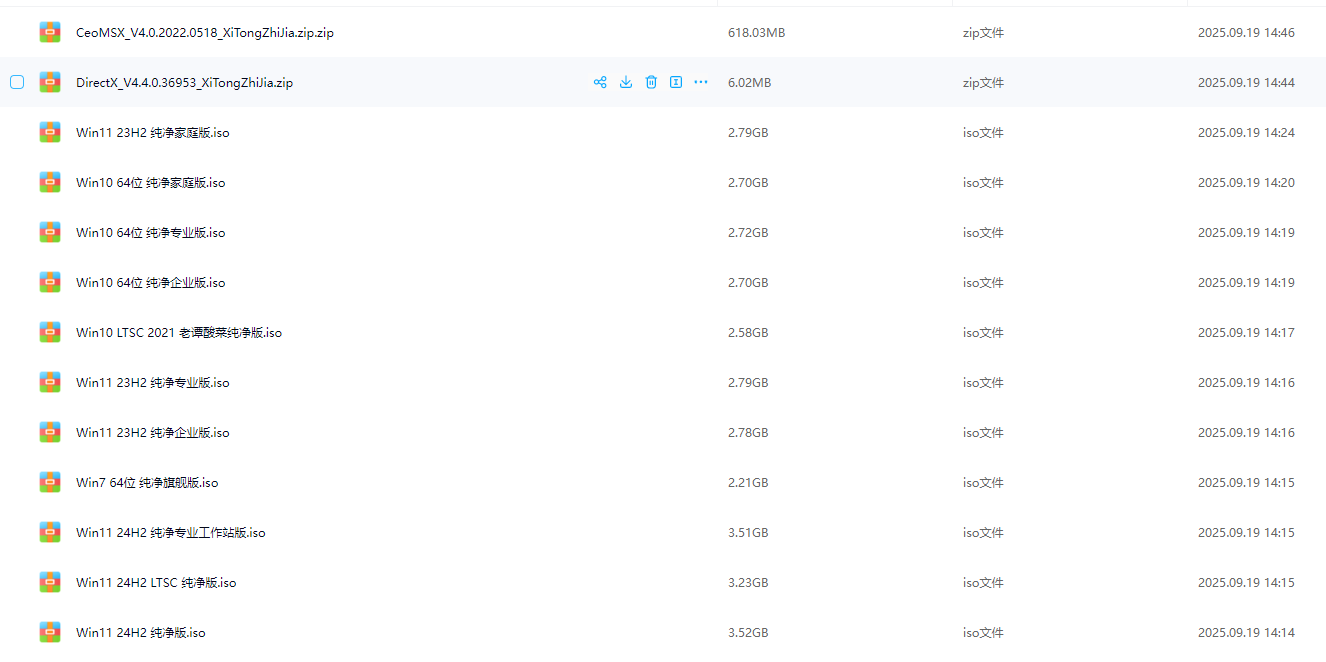The width and height of the screenshot is (1326, 662).
Task: Click the 2.58GB size of Win10 LTSC 2021
Action: click(748, 332)
